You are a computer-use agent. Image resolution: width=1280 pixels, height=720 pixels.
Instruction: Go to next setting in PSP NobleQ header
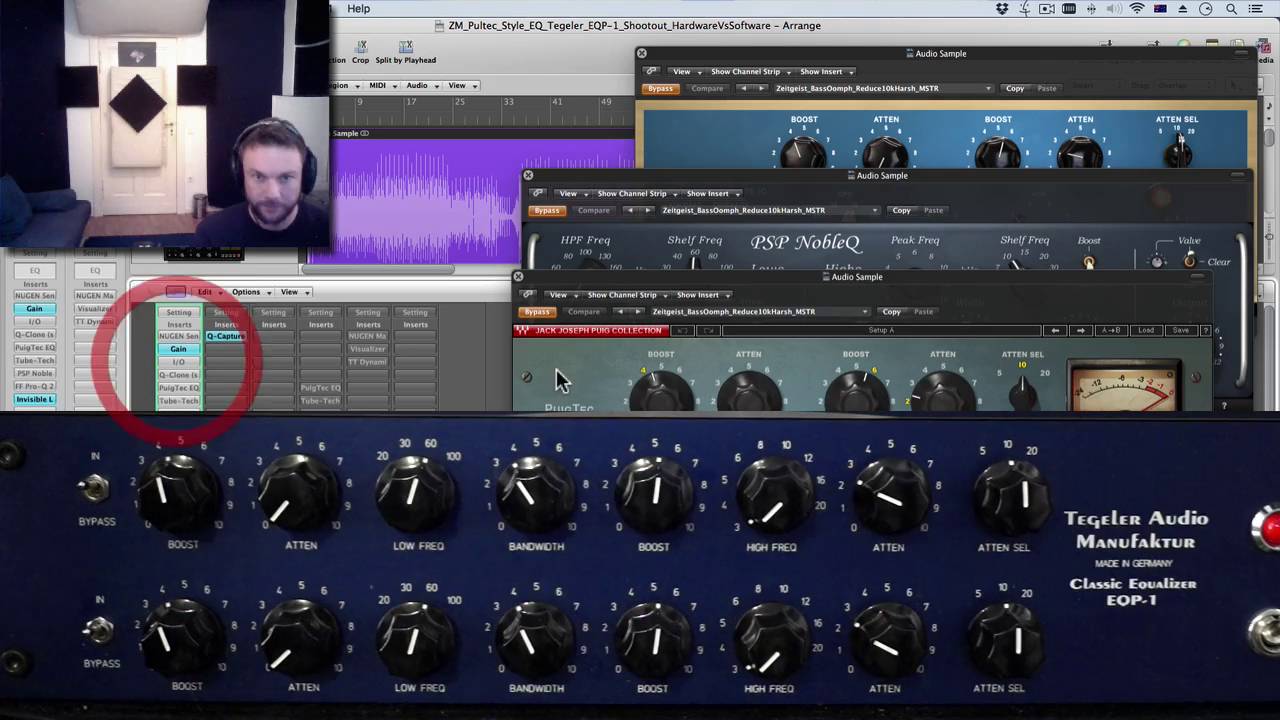click(x=647, y=210)
